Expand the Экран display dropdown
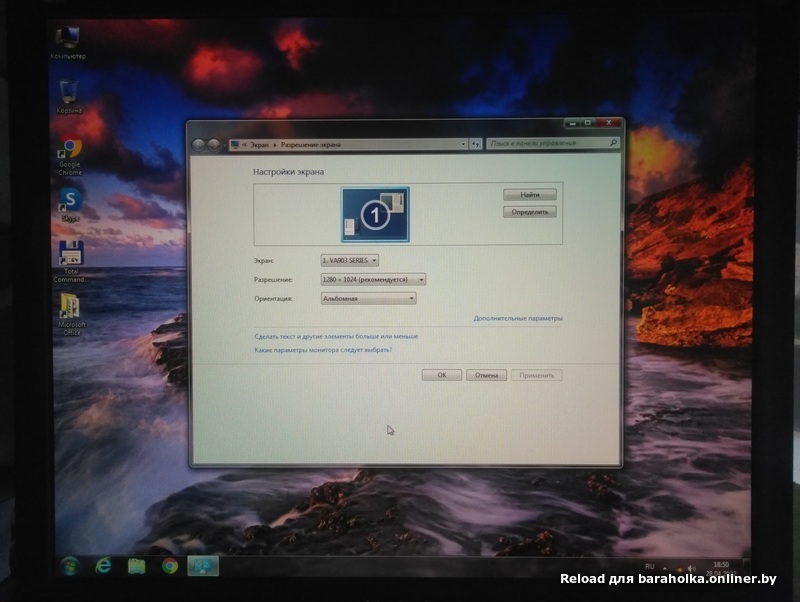 349,260
